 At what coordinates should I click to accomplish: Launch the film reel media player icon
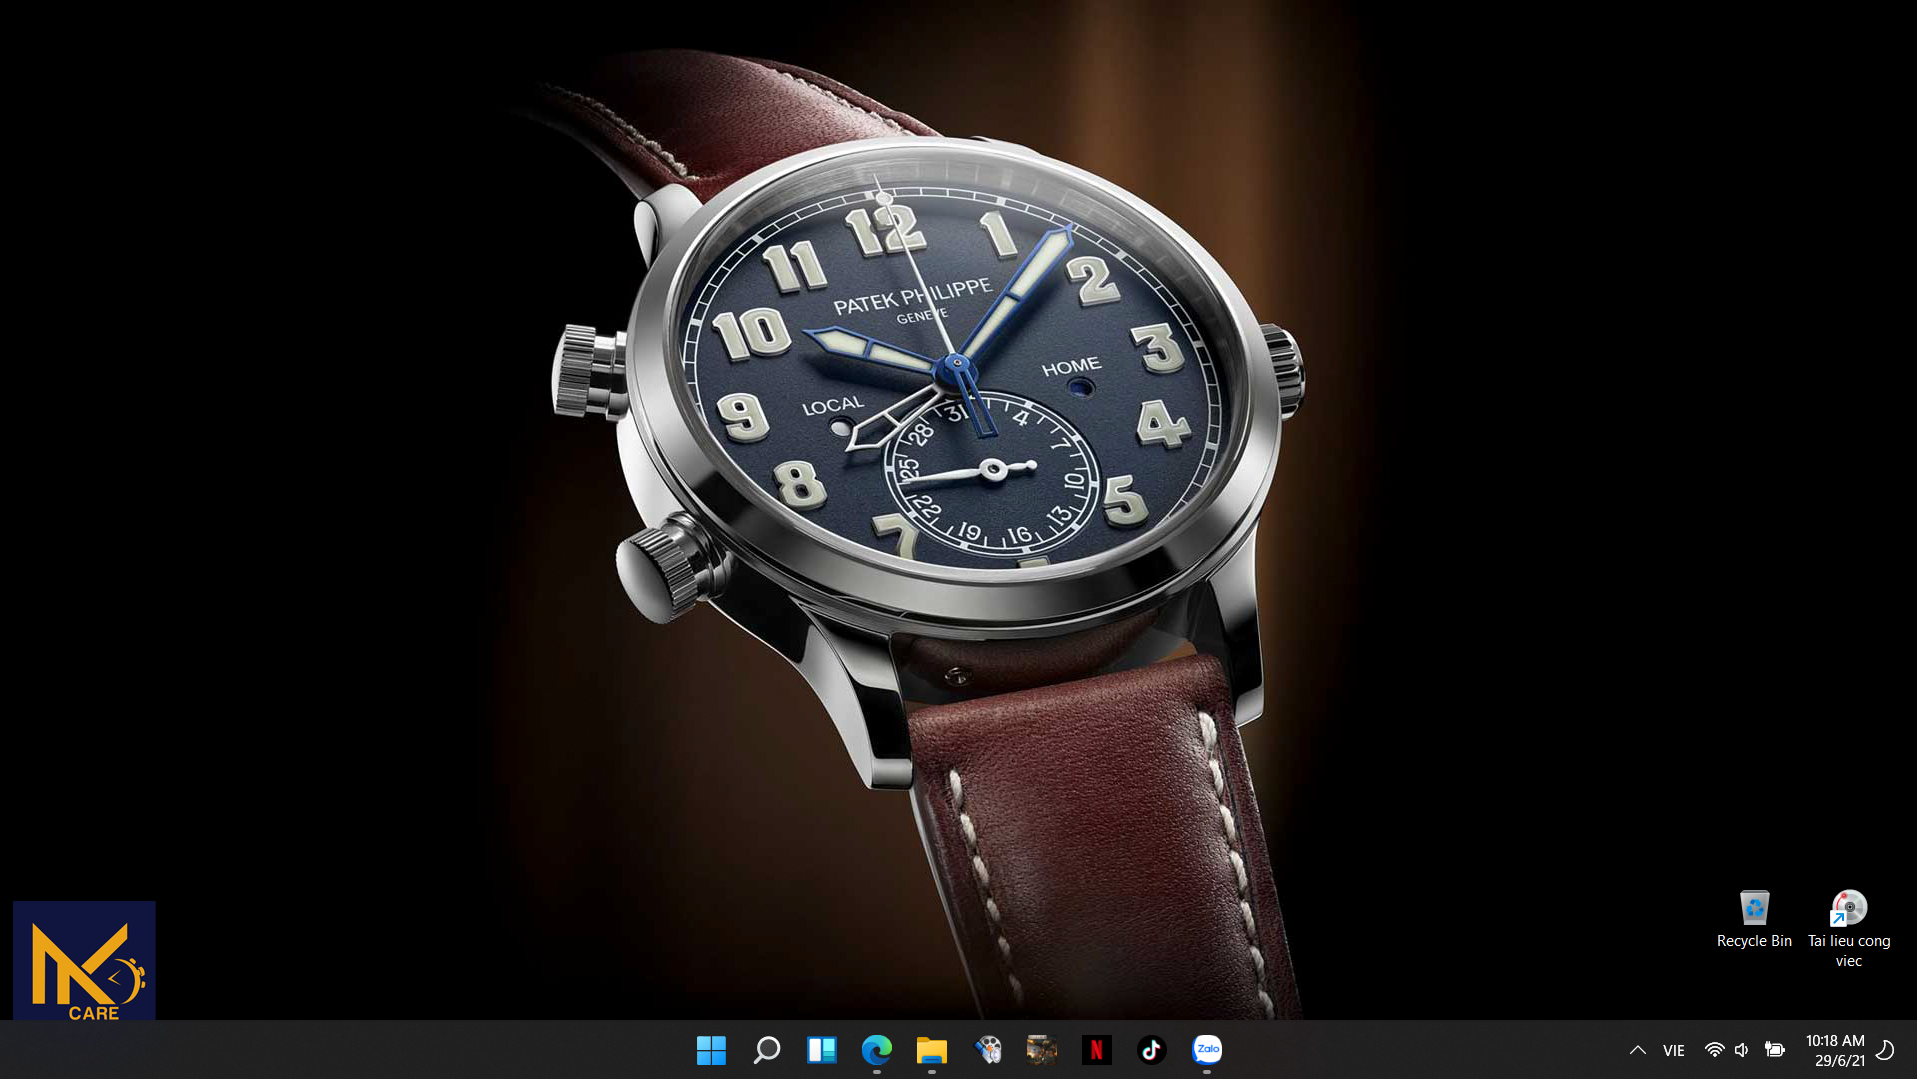click(x=987, y=1050)
